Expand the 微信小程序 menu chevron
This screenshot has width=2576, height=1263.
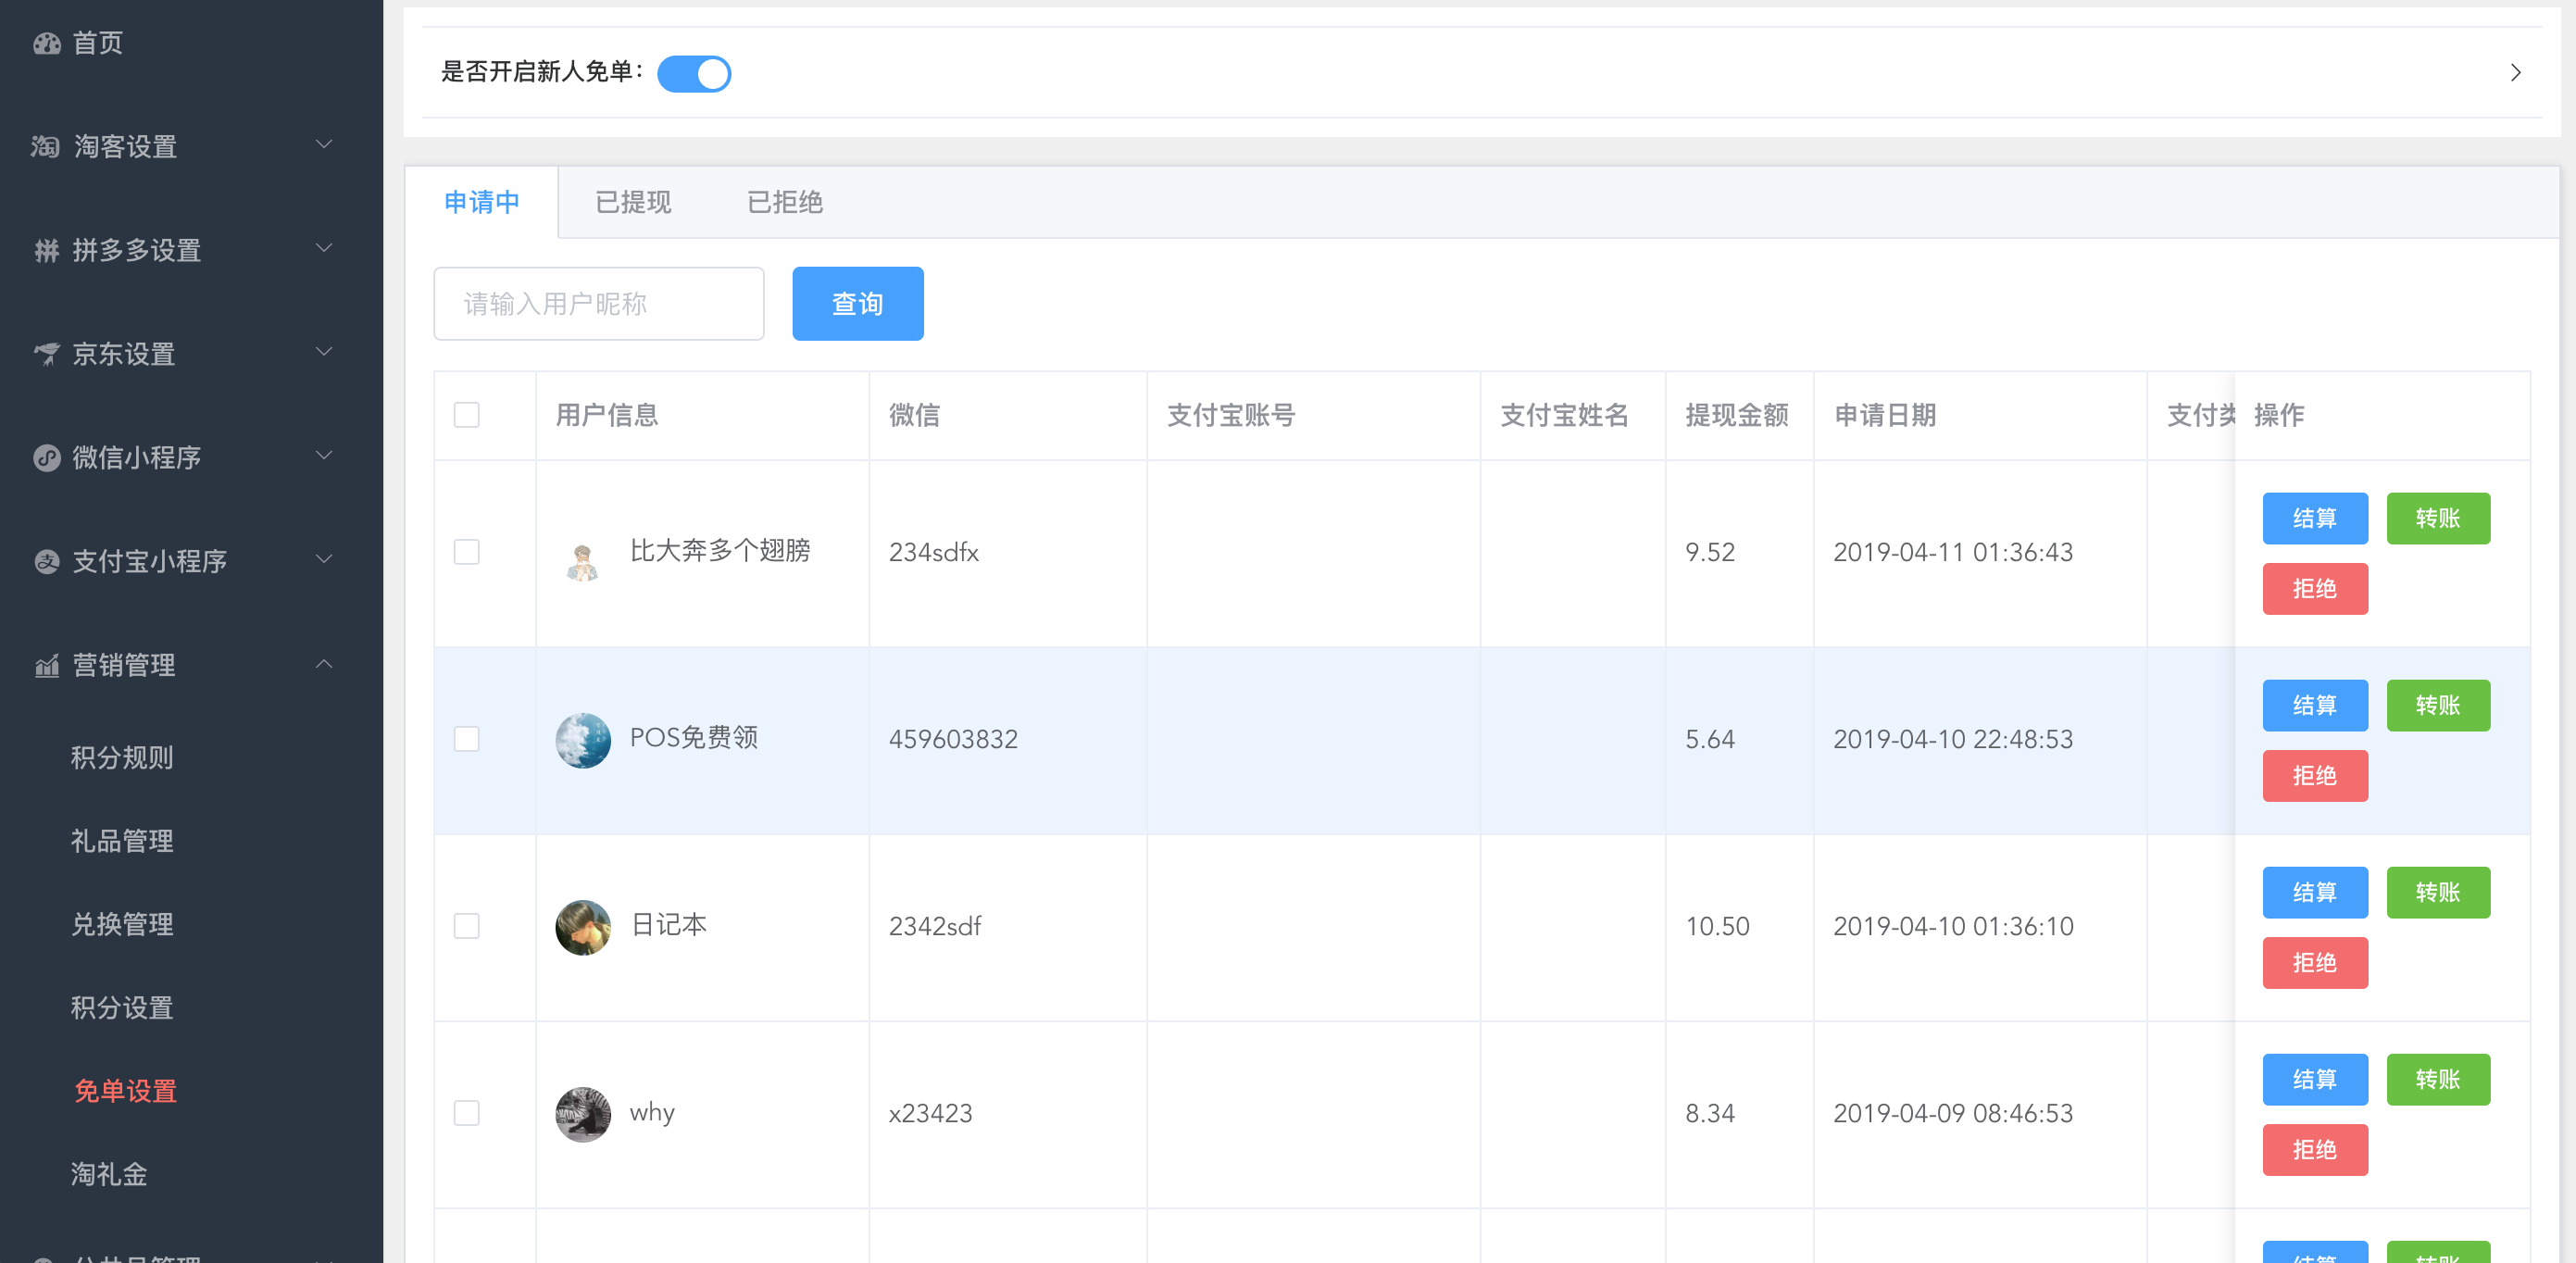point(324,455)
